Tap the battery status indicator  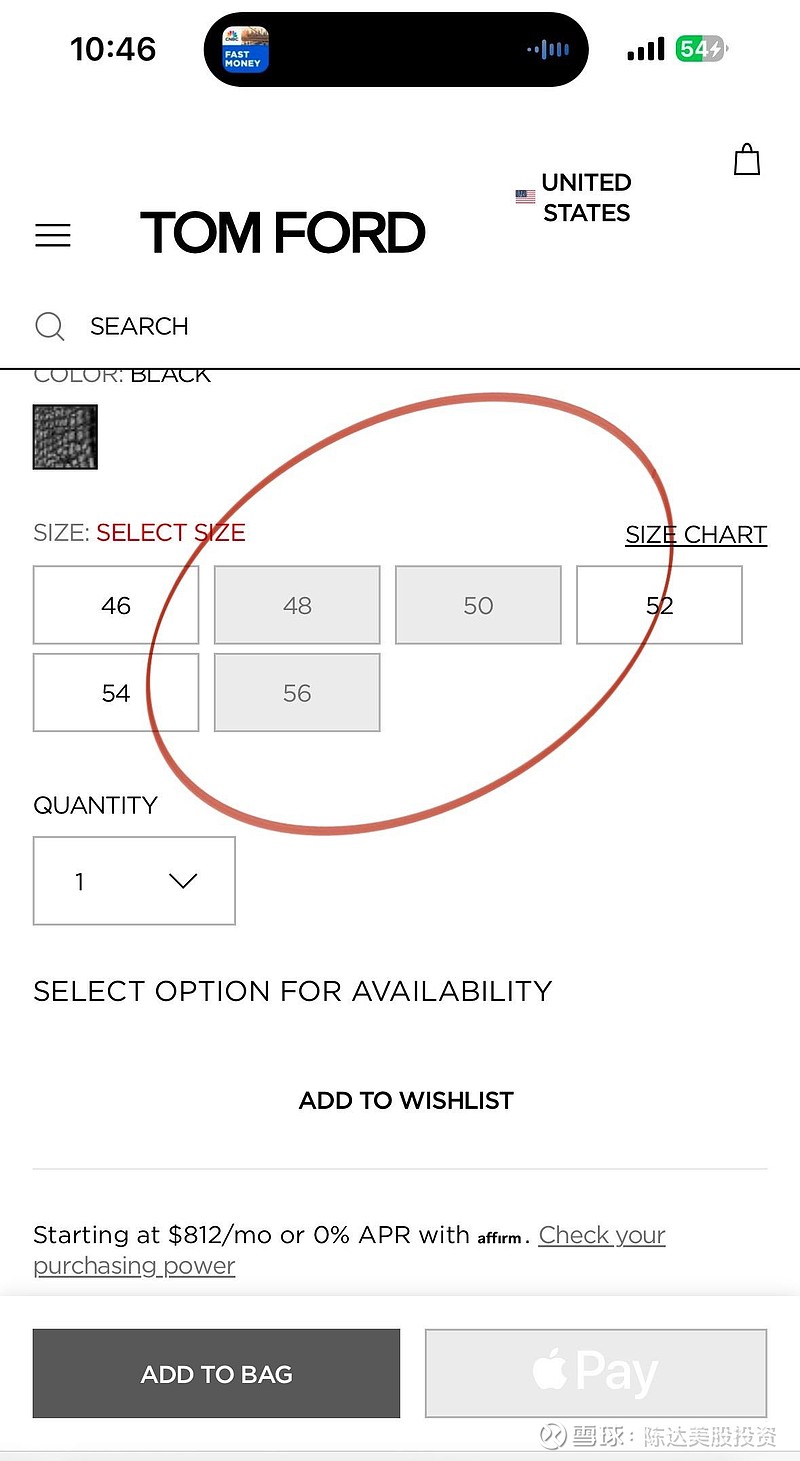(x=701, y=49)
